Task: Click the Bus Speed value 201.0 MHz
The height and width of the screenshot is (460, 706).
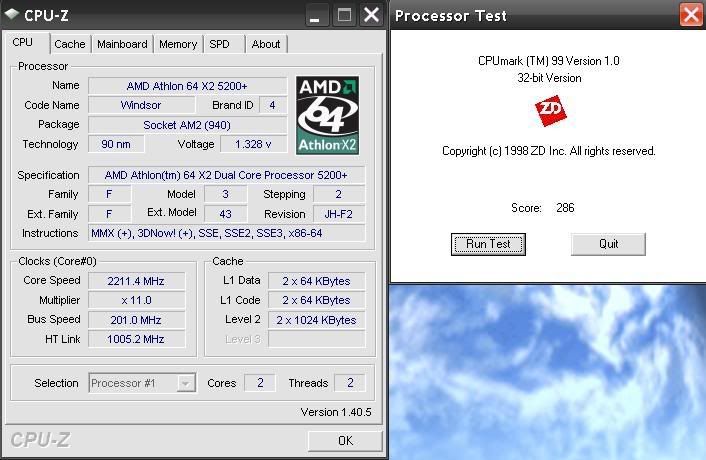Action: [x=136, y=320]
